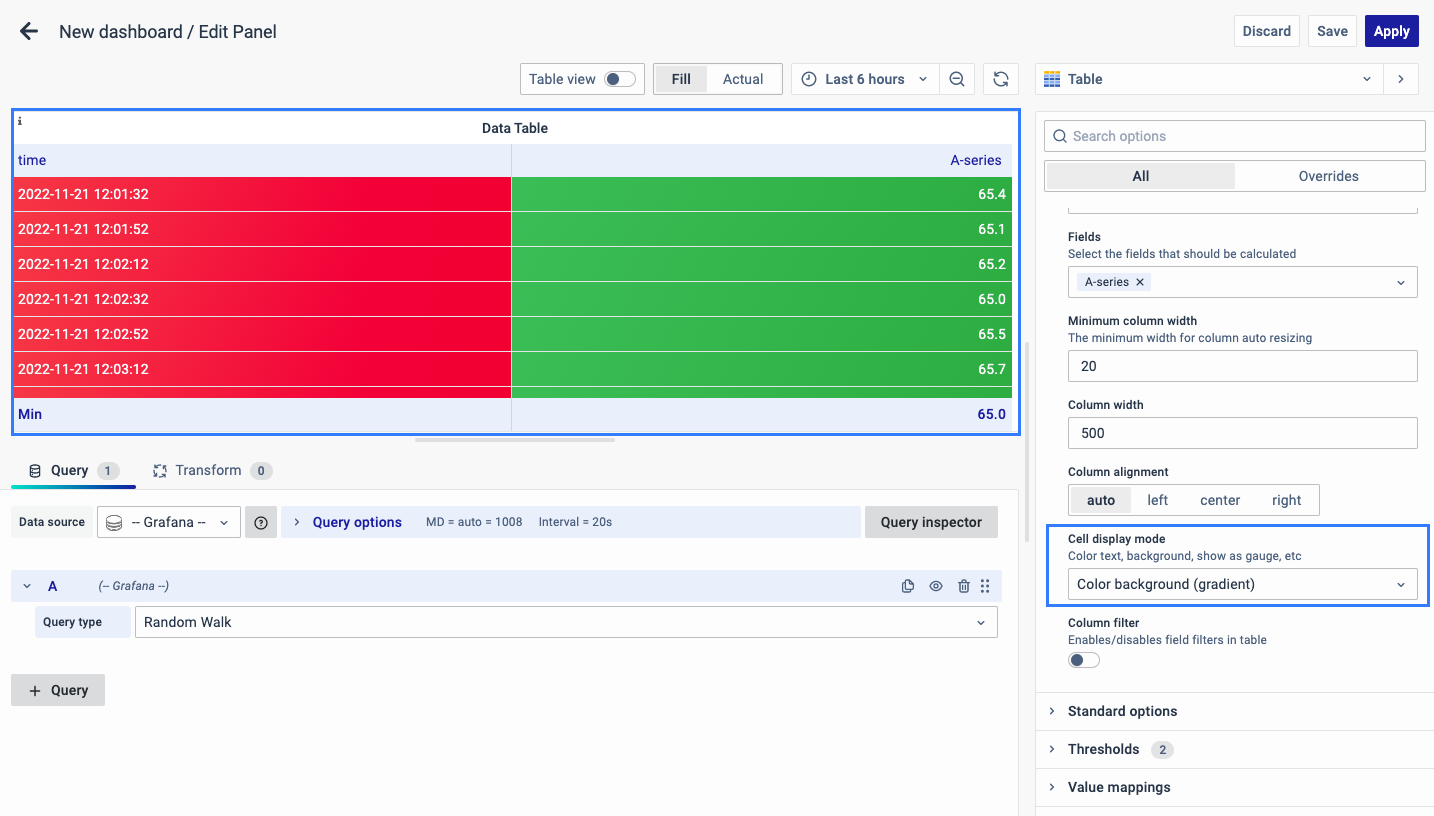The width and height of the screenshot is (1434, 816).
Task: Click the back arrow to leave the panel editor
Action: coord(29,31)
